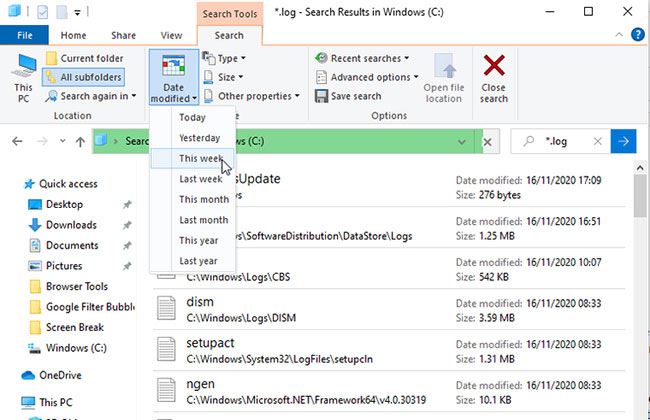Select Windows (C:) in the navigation pane
Viewport: 650px width, 420px height.
(67, 348)
